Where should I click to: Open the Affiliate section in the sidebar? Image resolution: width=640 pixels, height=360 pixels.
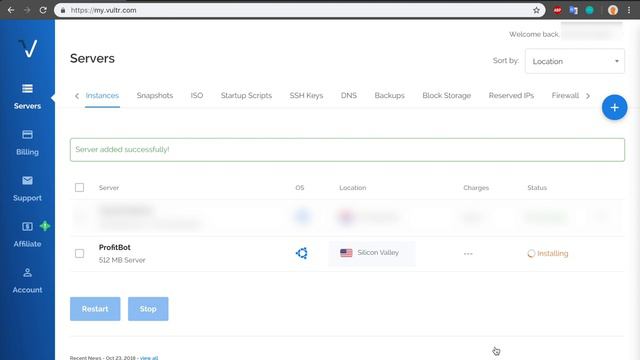click(x=27, y=235)
